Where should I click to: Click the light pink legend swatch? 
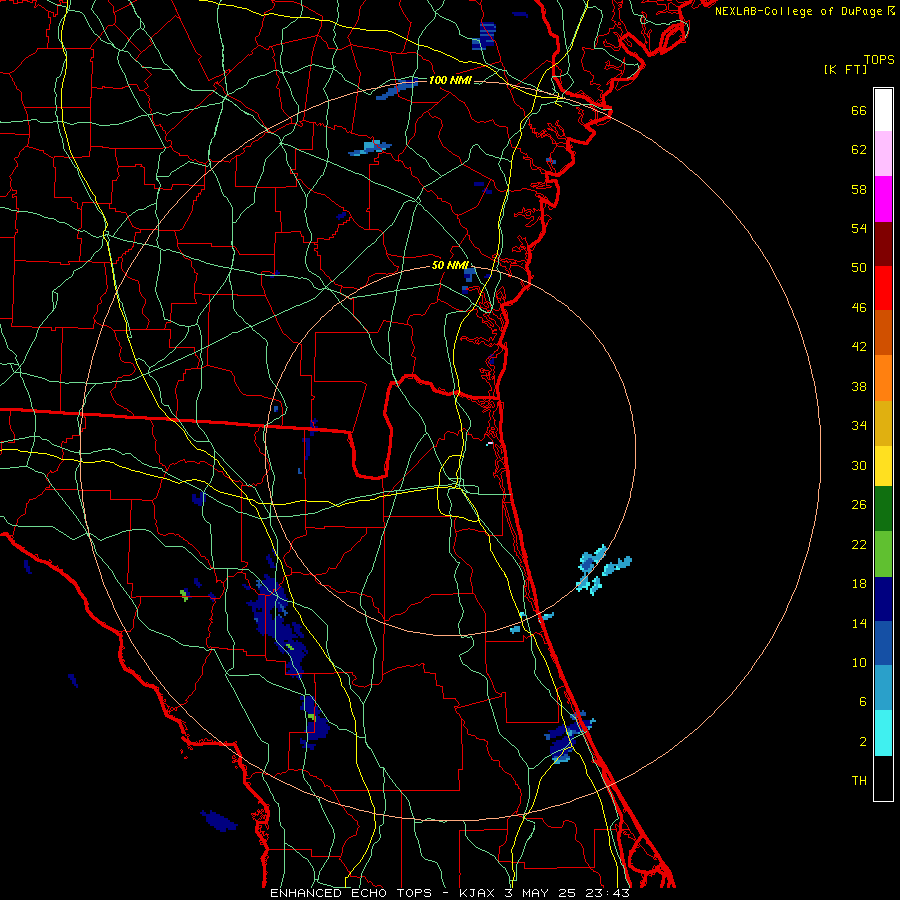click(883, 153)
